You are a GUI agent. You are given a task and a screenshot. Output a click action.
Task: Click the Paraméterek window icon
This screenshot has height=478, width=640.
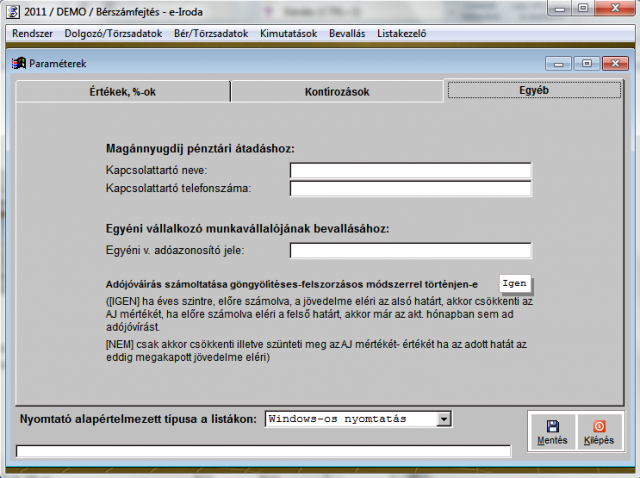point(17,63)
